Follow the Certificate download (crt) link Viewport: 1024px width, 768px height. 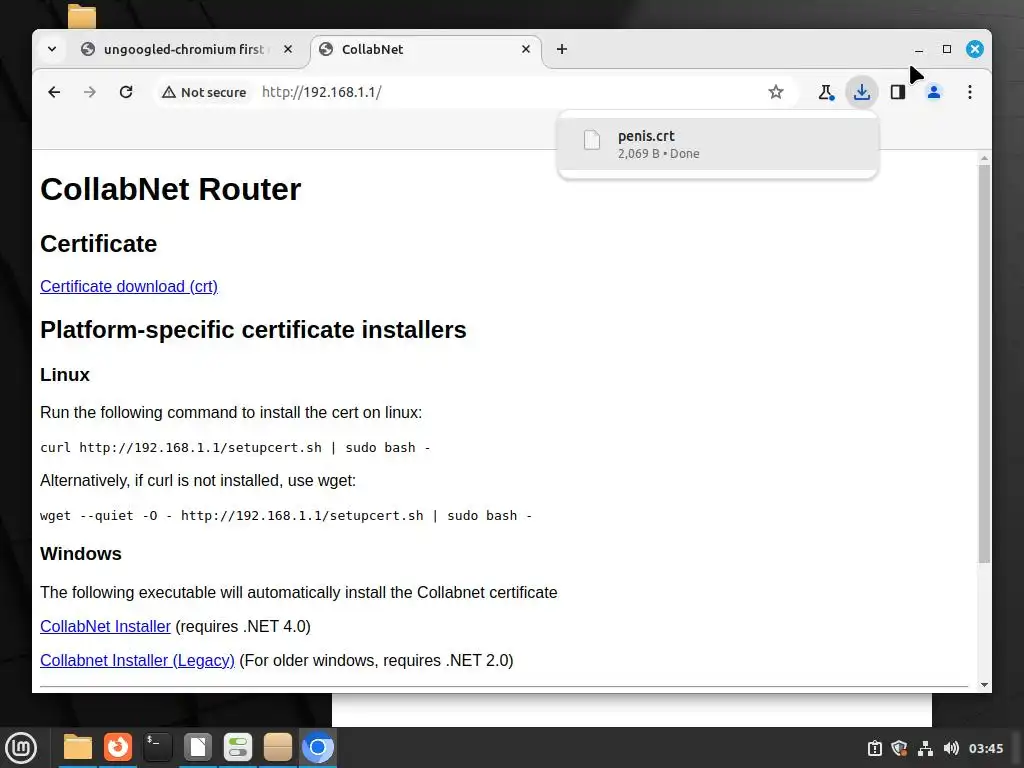tap(129, 286)
